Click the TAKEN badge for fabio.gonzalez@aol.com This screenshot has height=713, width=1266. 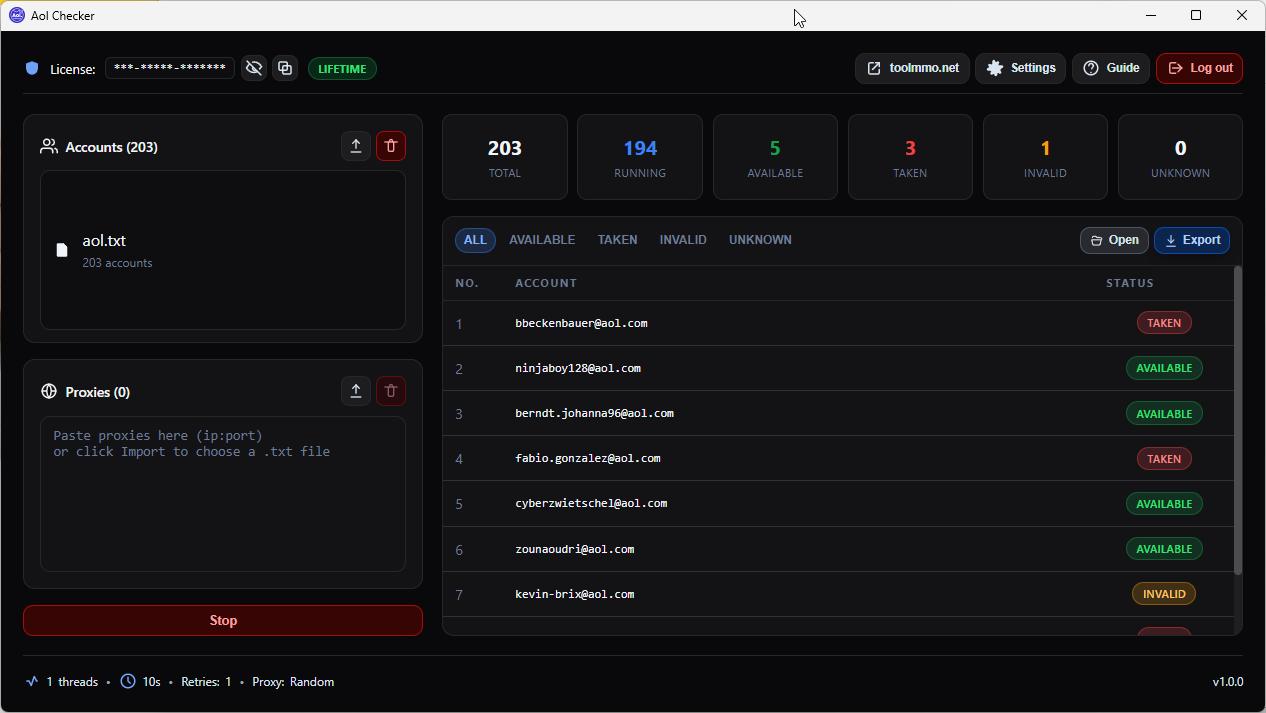(1164, 459)
